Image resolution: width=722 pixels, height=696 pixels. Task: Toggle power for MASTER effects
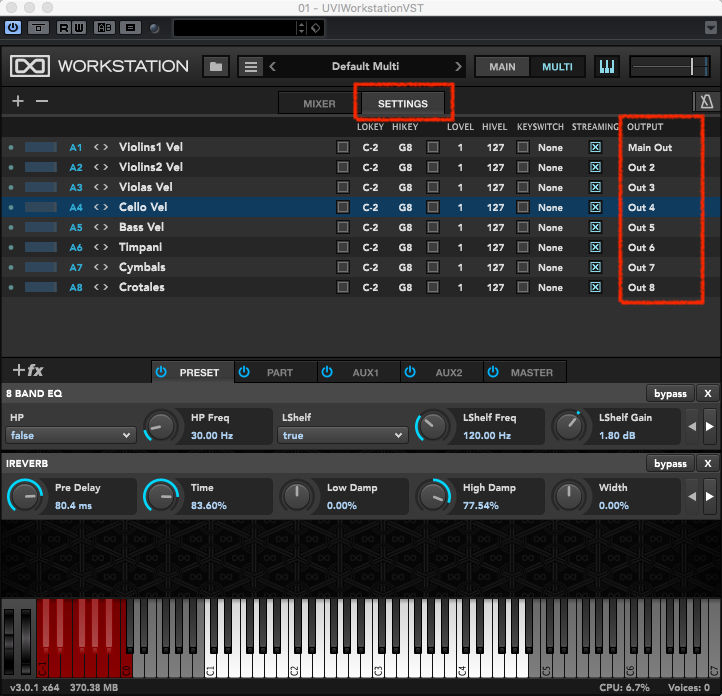tap(493, 372)
